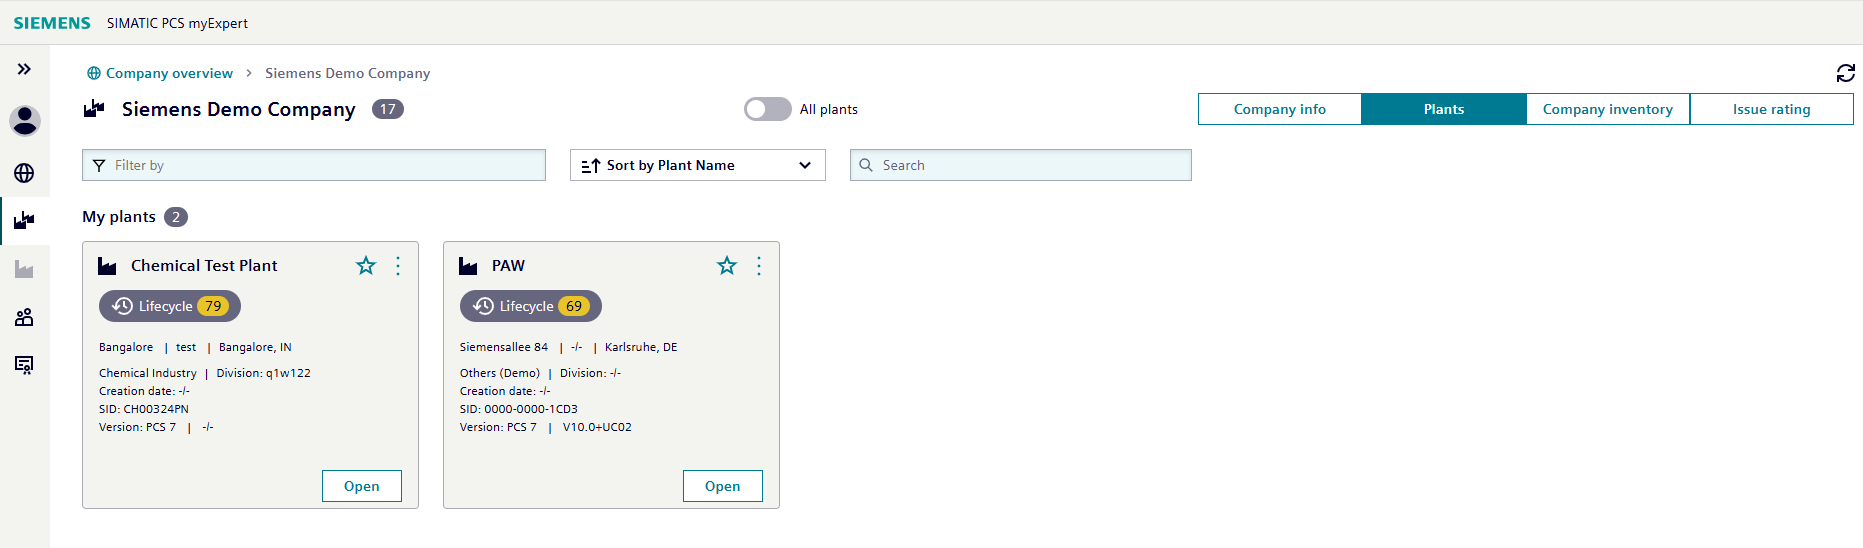Screen dimensions: 1863x548
Task: Go to Company overview breadcrumb link
Action: (x=169, y=73)
